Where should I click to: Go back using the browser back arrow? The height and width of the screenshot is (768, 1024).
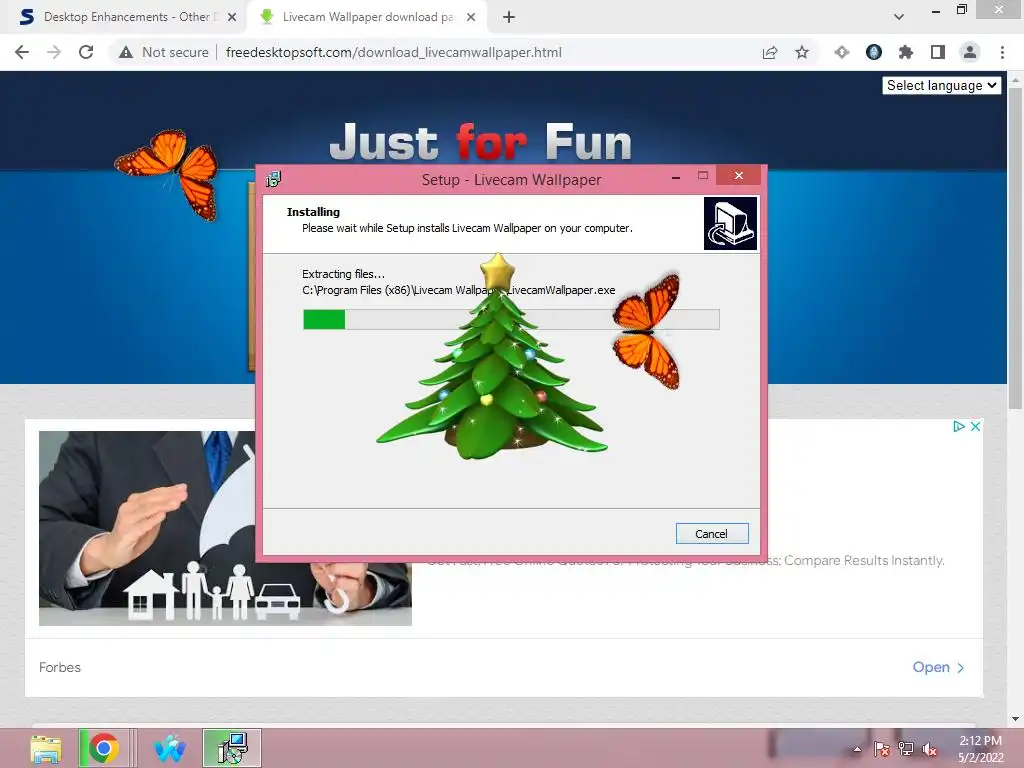pos(22,52)
